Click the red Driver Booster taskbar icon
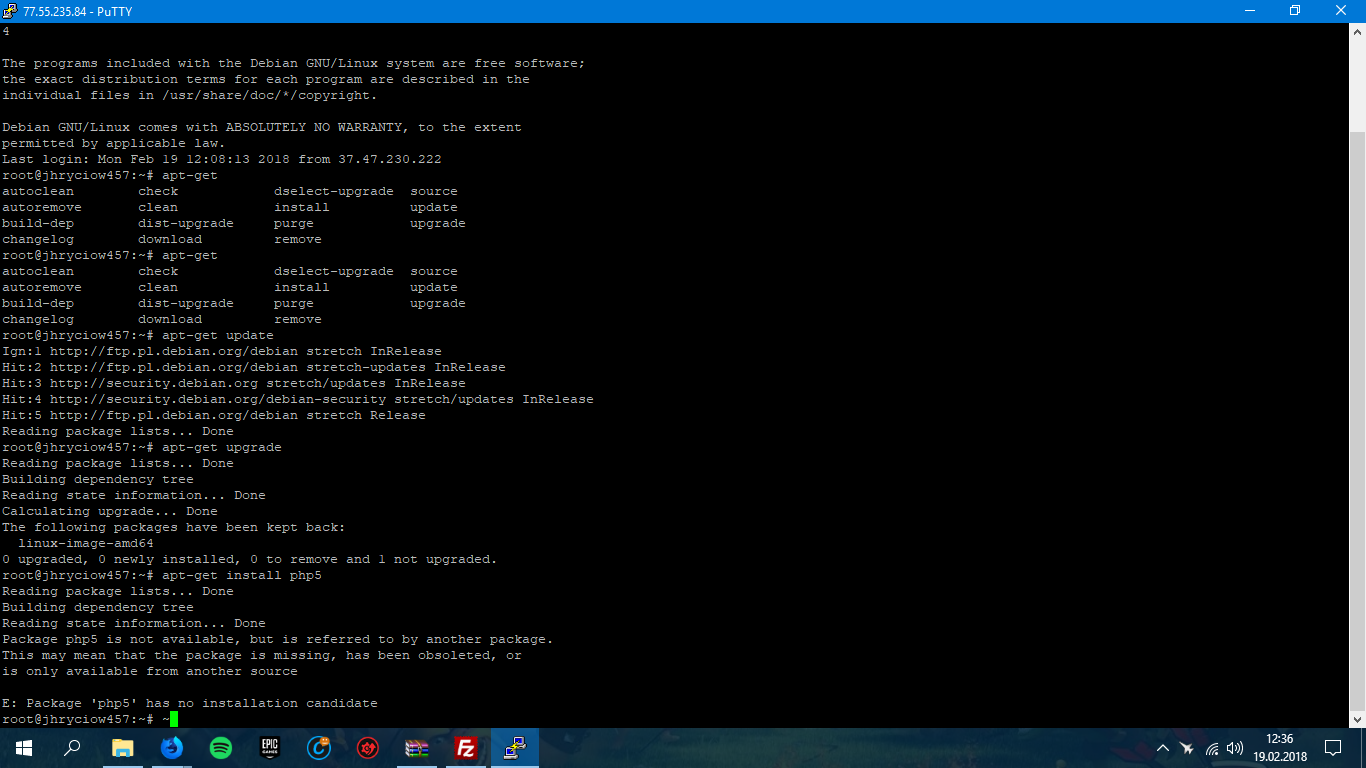Viewport: 1366px width, 768px height. 368,748
